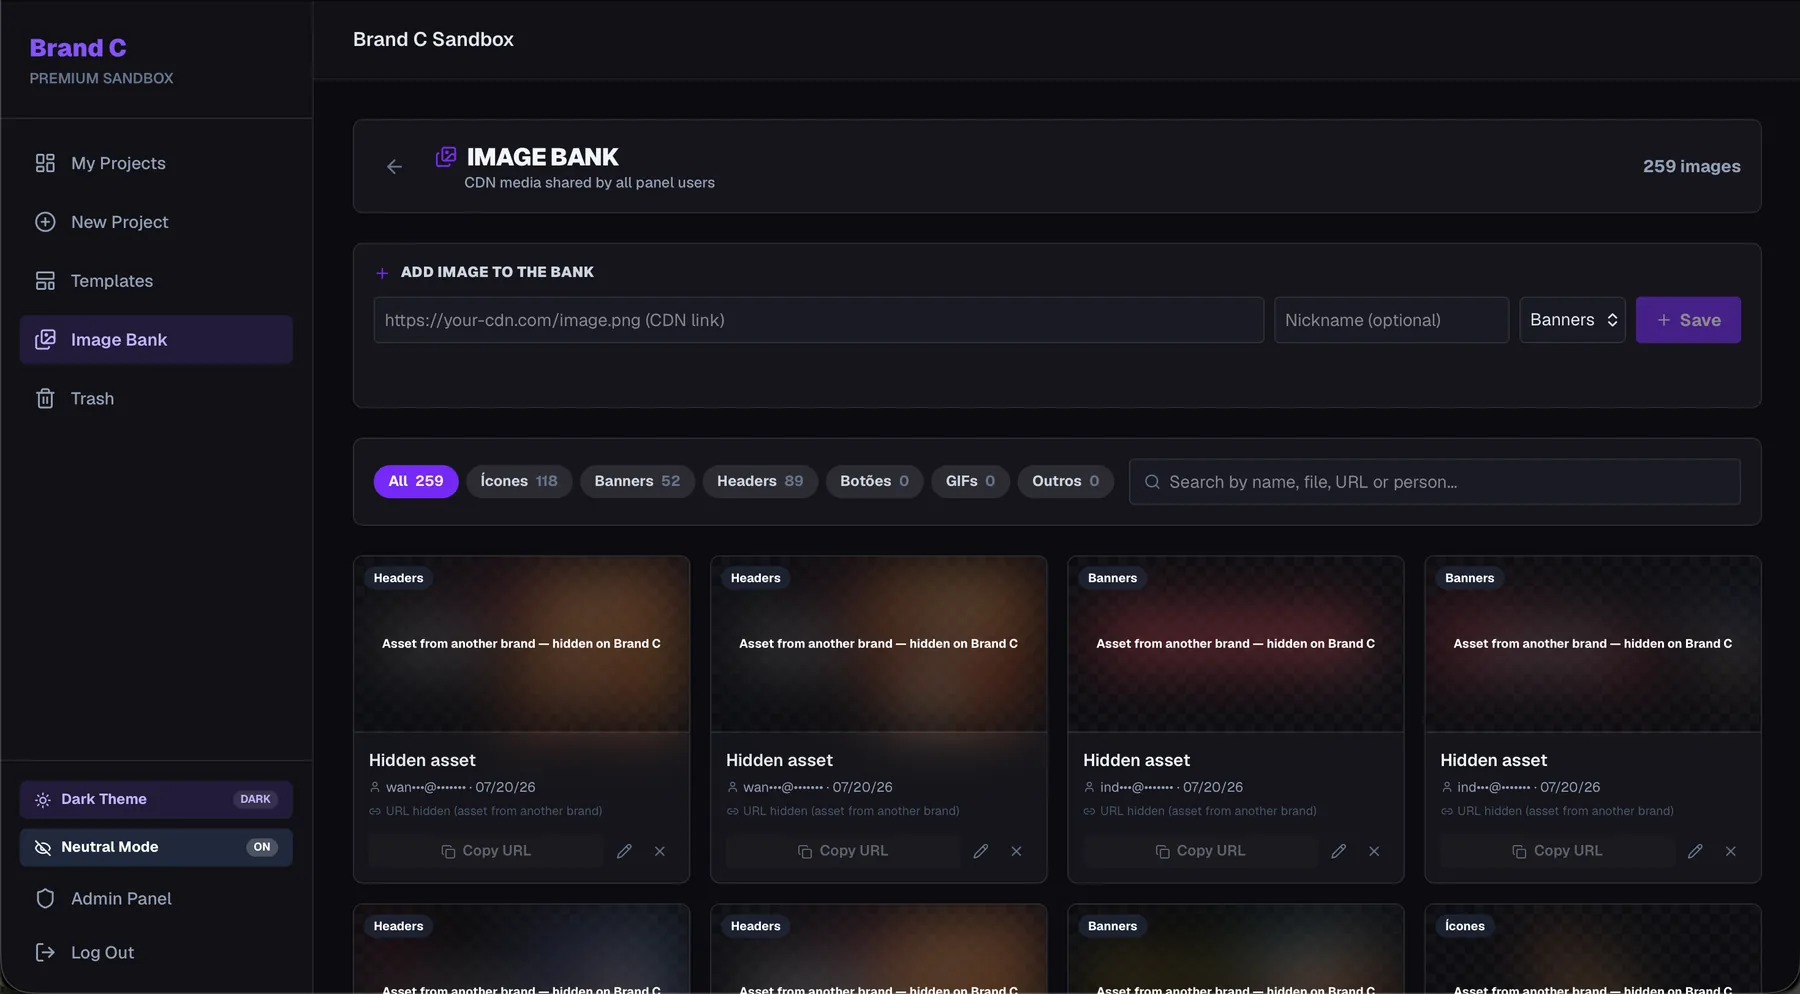Click the Log Out arrow icon
Screen dimensions: 1800x994
click(x=45, y=953)
